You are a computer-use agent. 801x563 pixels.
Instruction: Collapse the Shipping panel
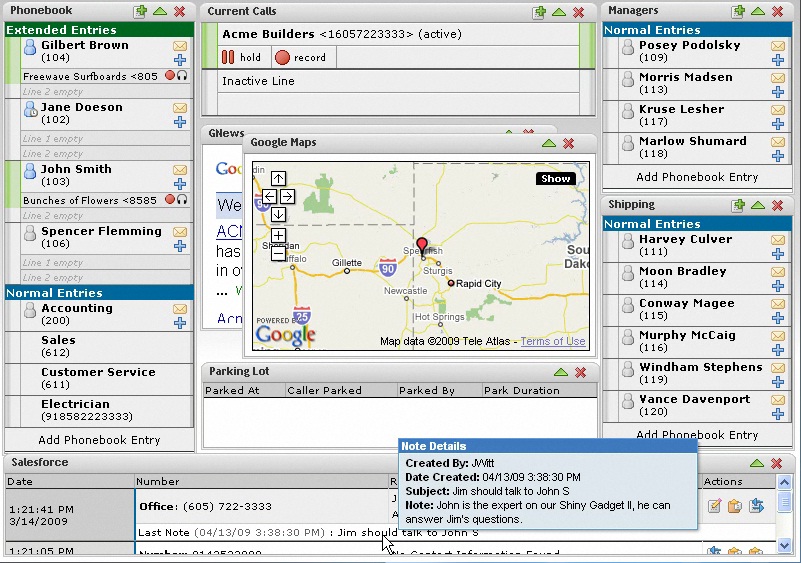coord(758,205)
